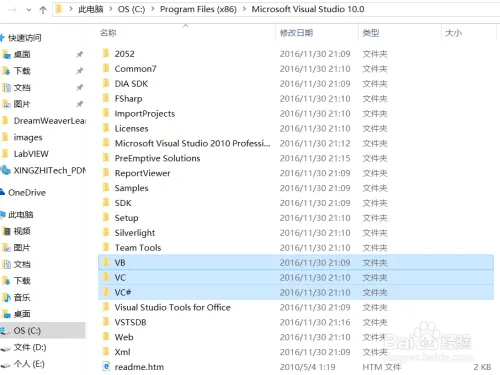Image resolution: width=500 pixels, height=375 pixels.
Task: Expand chevron after 此电脑 in address bar
Action: pos(111,9)
